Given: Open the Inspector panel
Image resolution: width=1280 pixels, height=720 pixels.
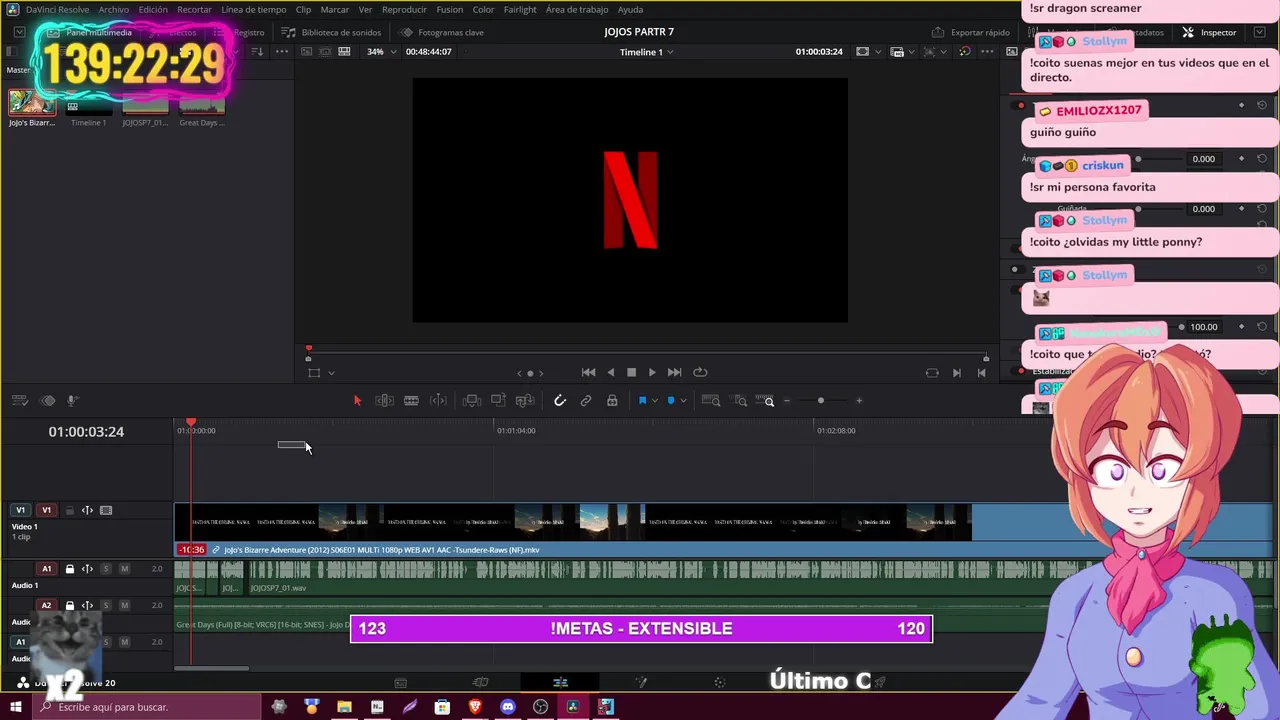Looking at the screenshot, I should [x=1209, y=32].
